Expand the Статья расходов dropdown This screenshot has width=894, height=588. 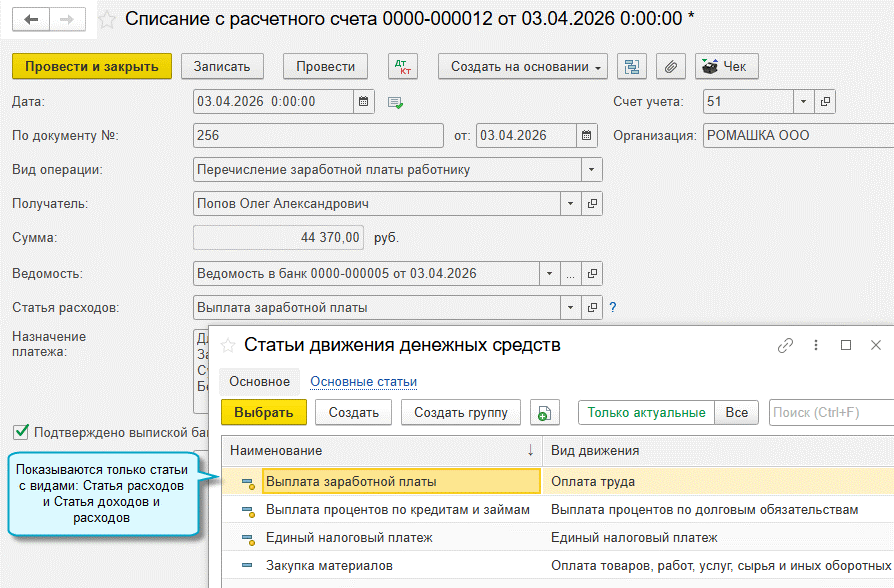coord(571,307)
